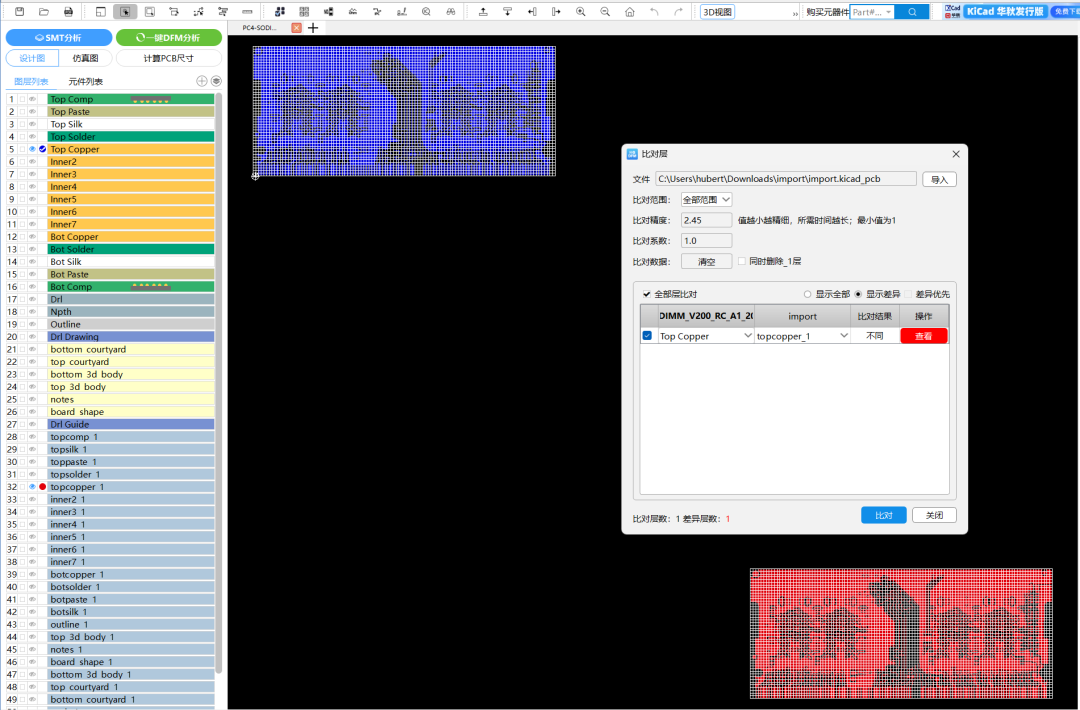Enable the 差异优先 checkbox
Image resolution: width=1080 pixels, height=710 pixels.
908,294
